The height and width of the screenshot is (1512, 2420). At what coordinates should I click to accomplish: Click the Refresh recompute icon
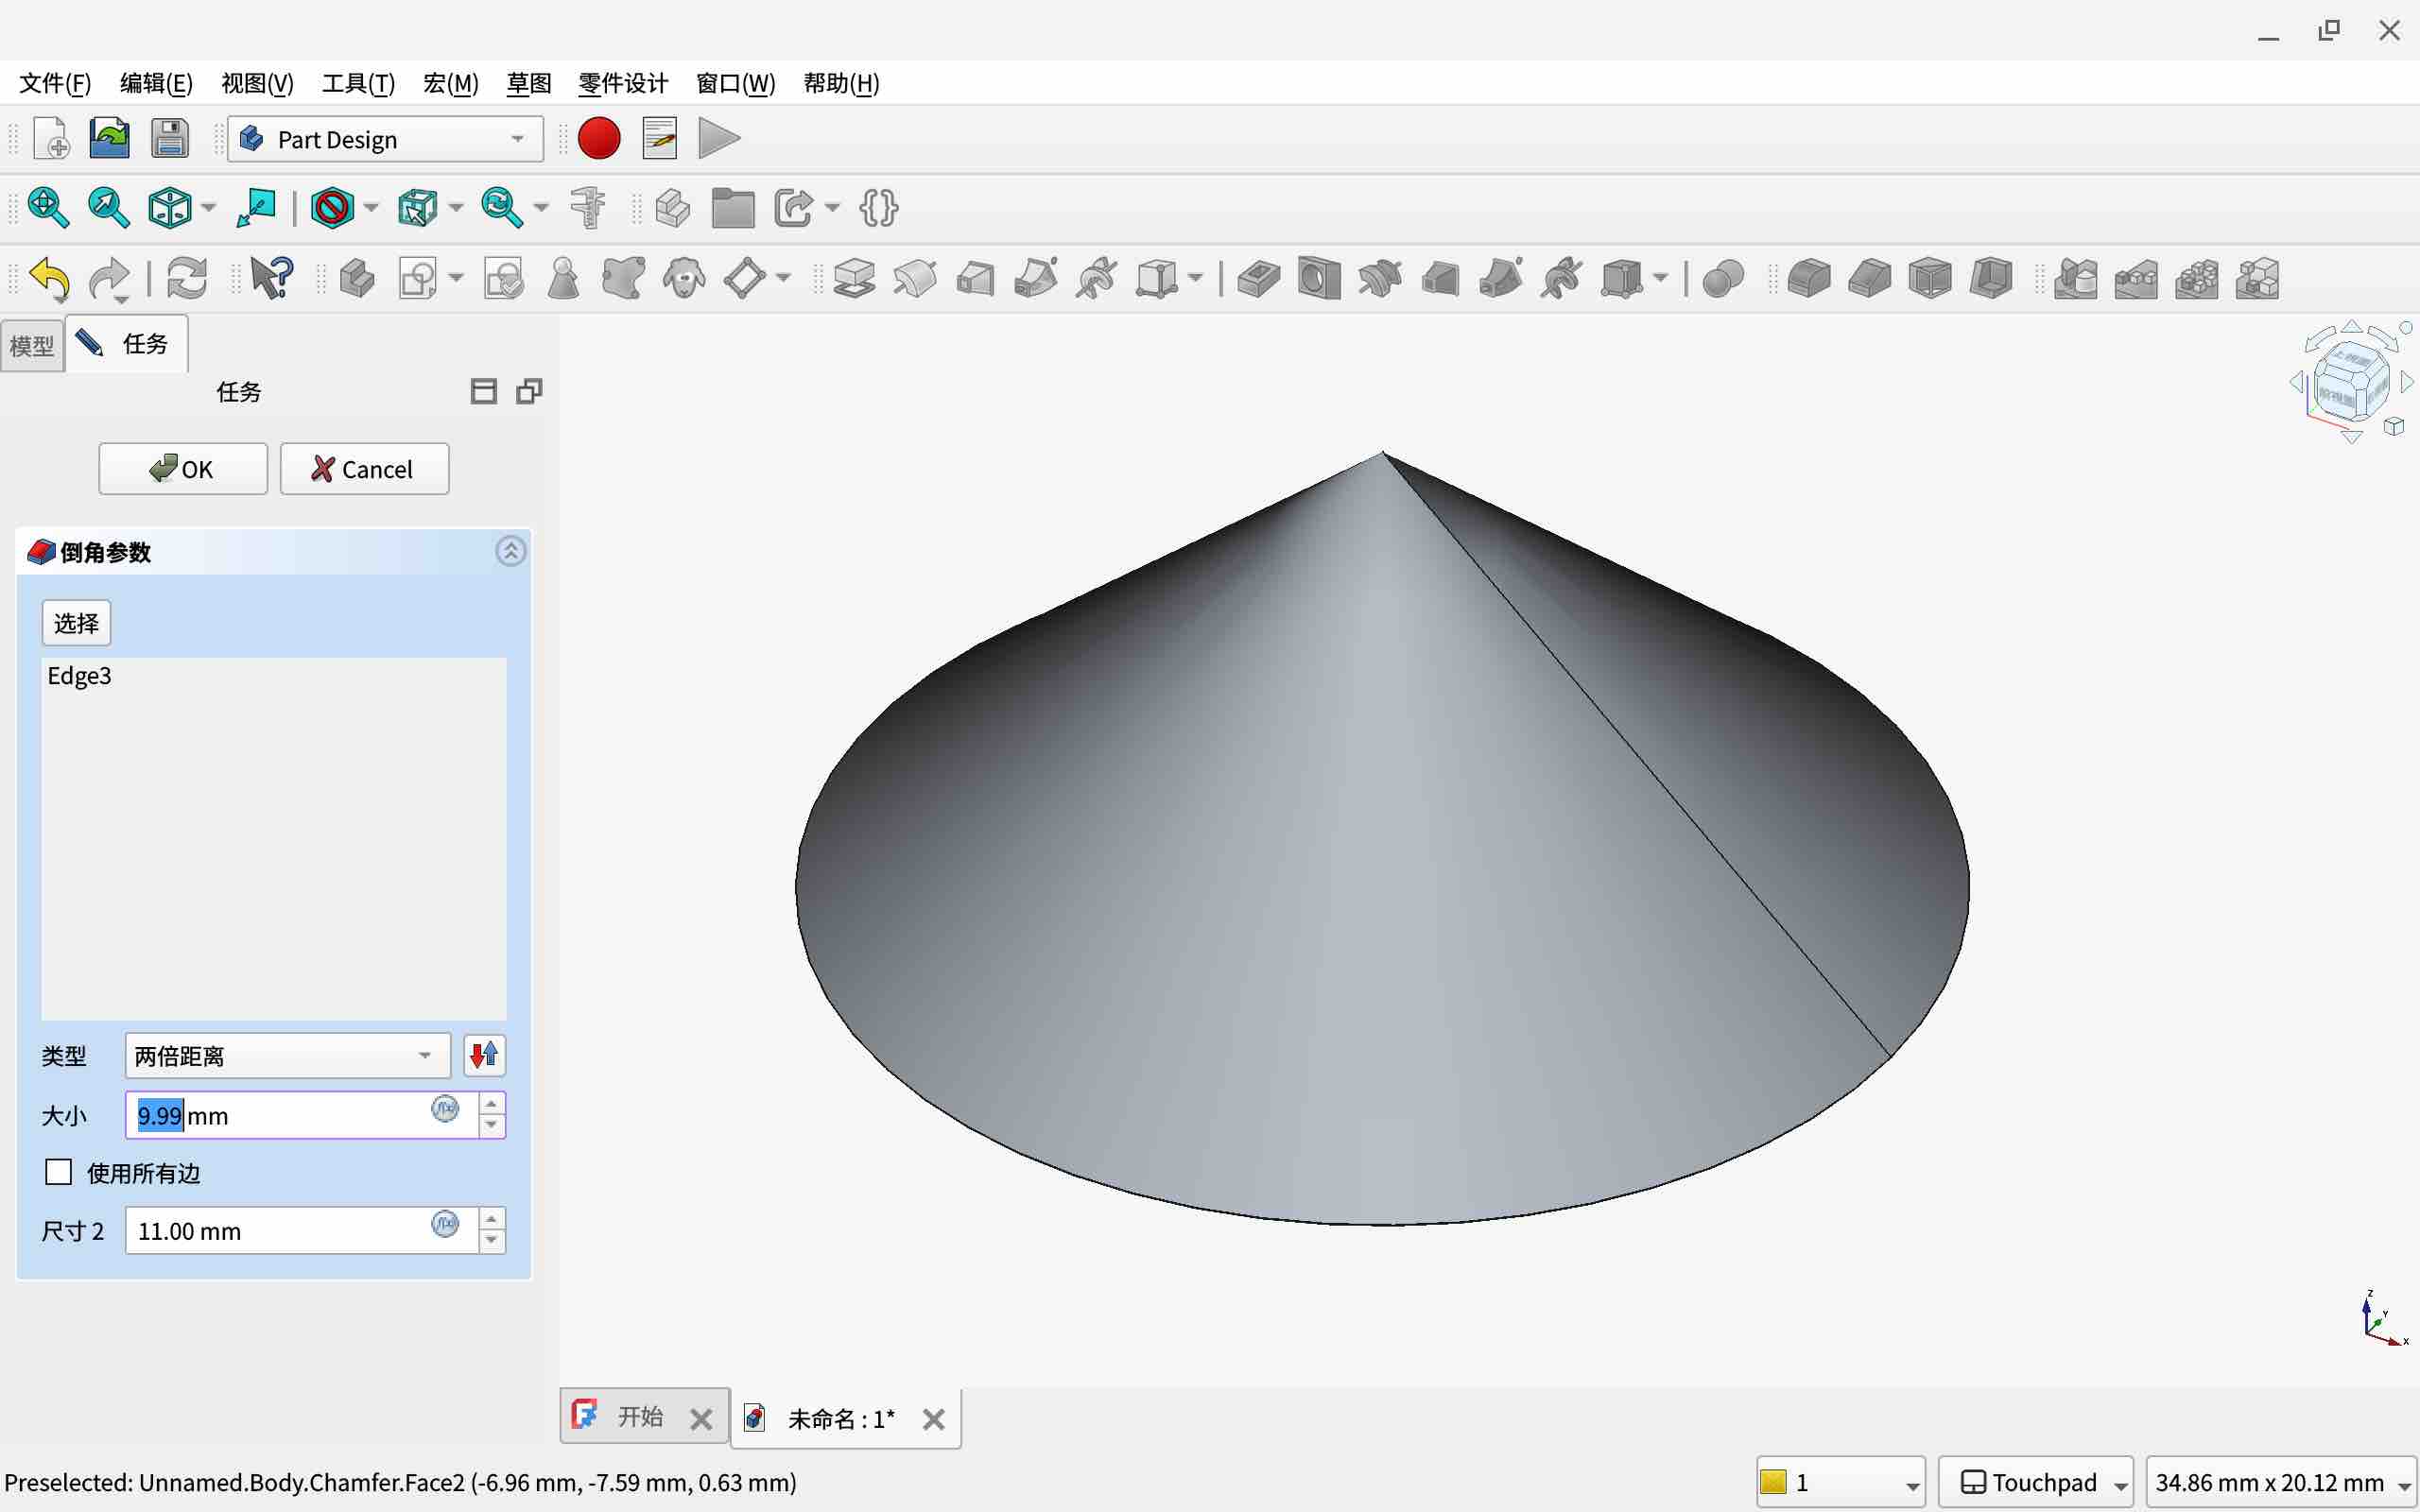187,279
